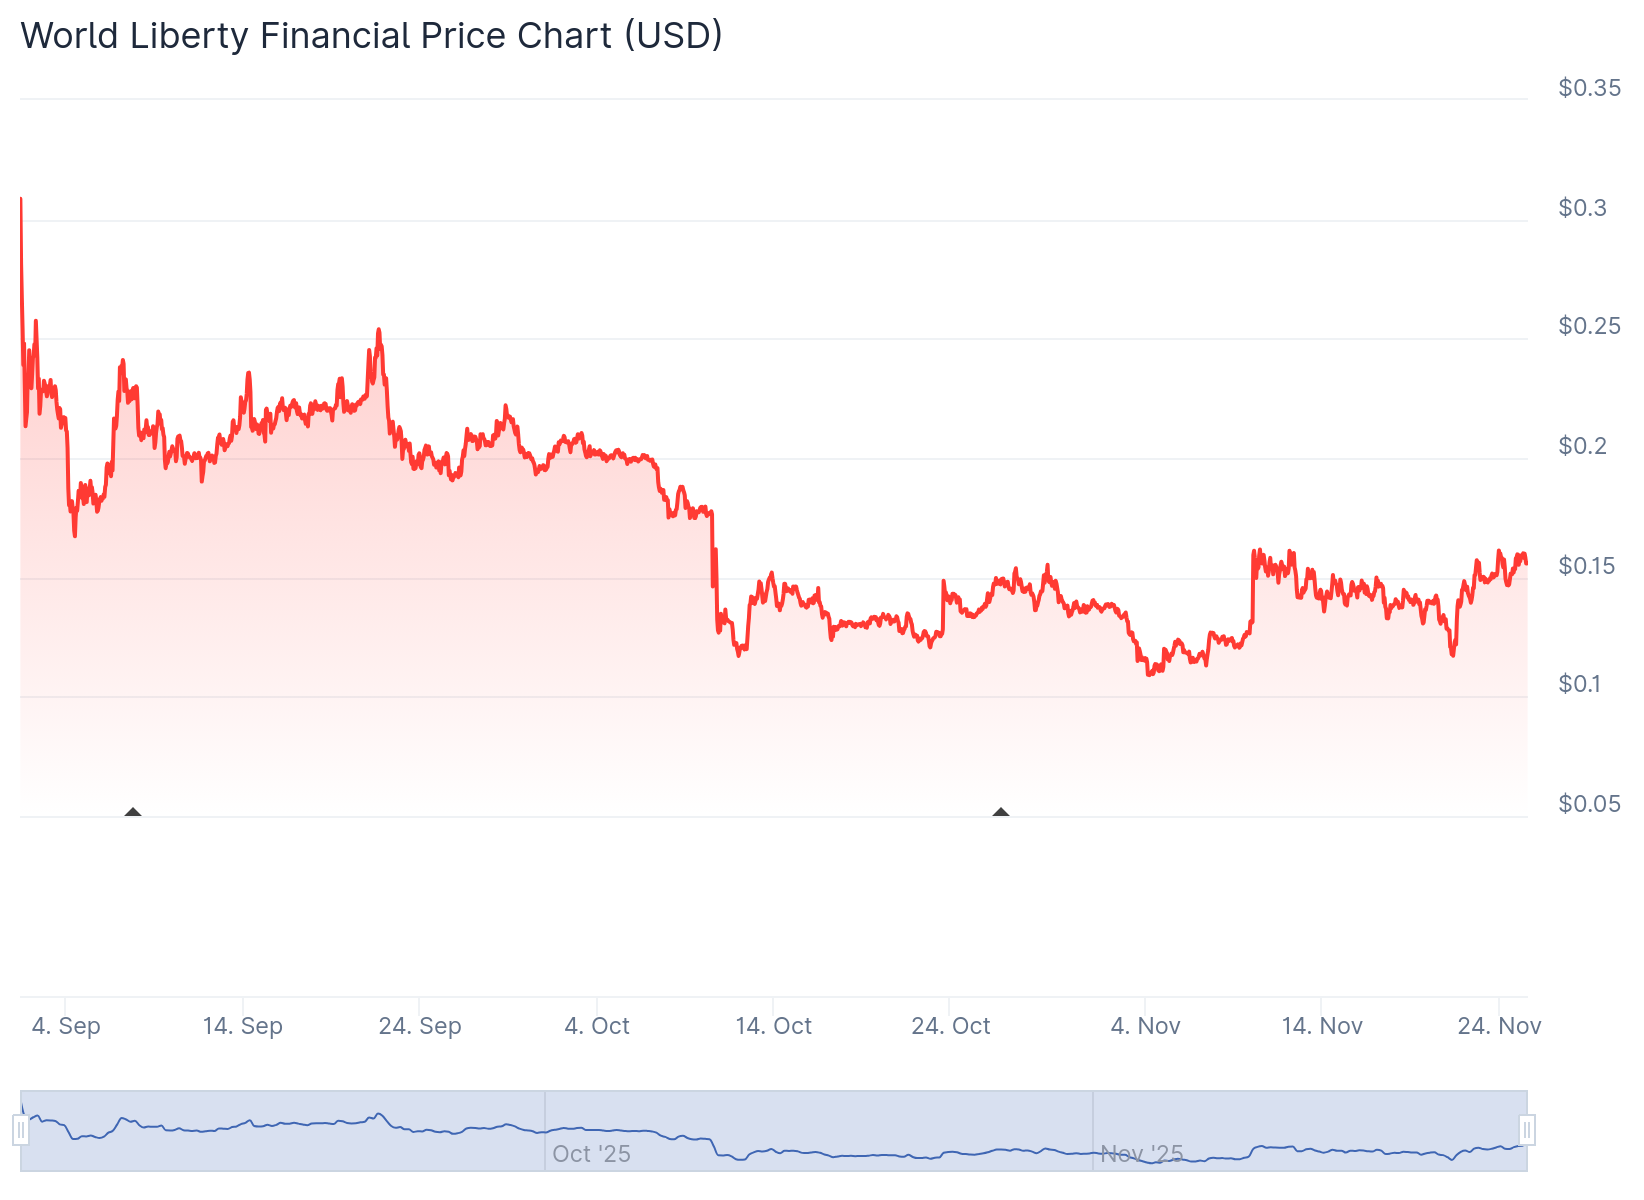Click the "24. Sep" date label
Viewport: 1644px width, 1200px height.
pyautogui.click(x=420, y=1026)
